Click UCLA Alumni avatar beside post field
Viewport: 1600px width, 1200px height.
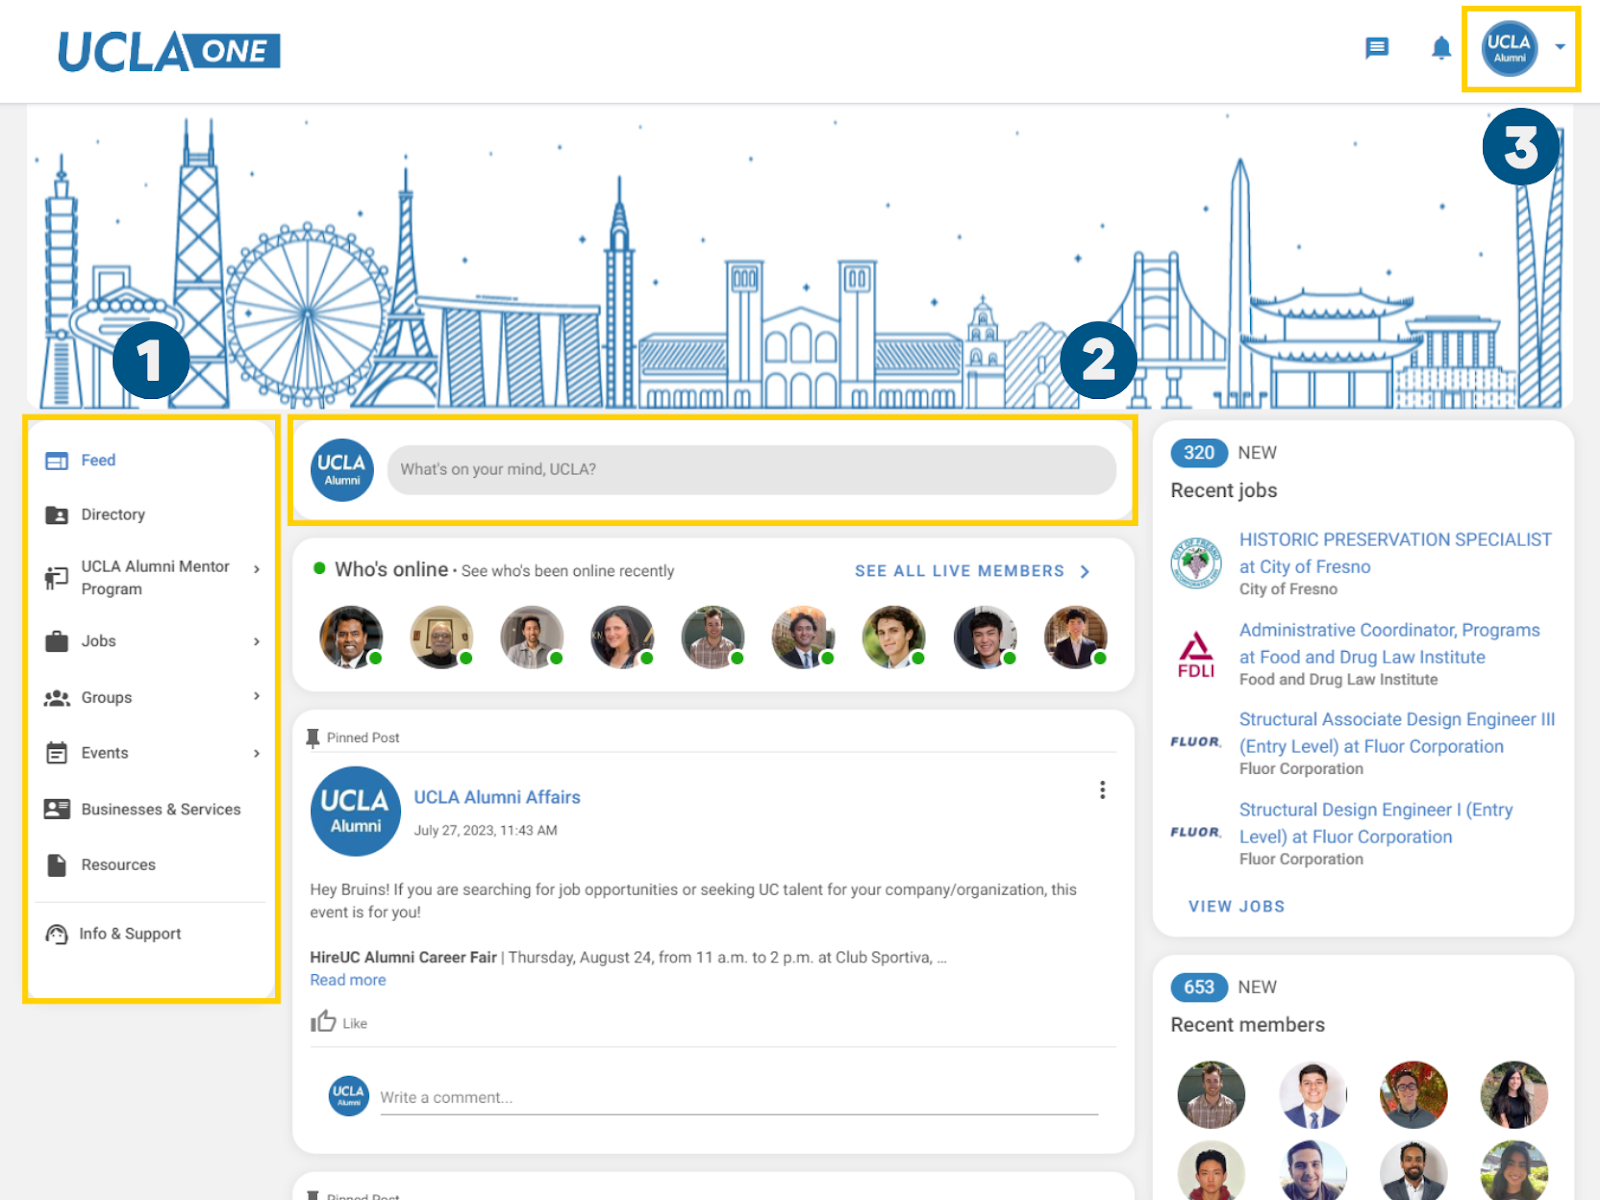(x=342, y=470)
